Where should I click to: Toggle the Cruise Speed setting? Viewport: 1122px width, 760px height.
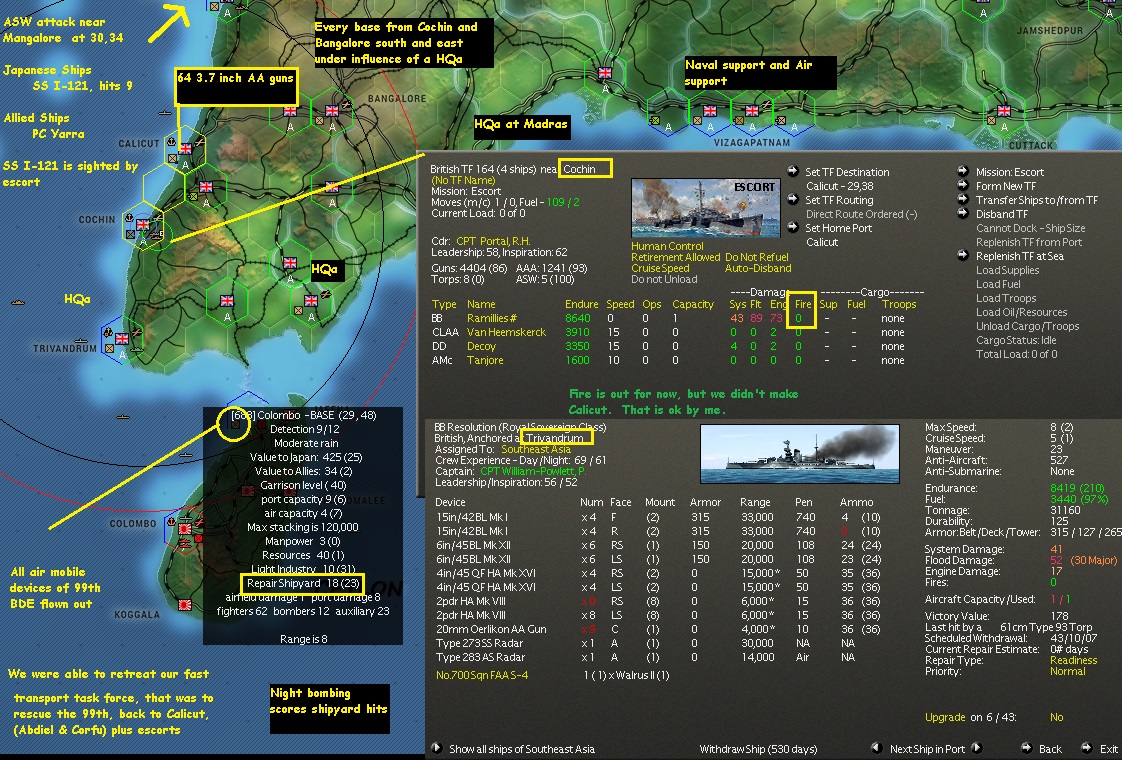click(x=660, y=268)
